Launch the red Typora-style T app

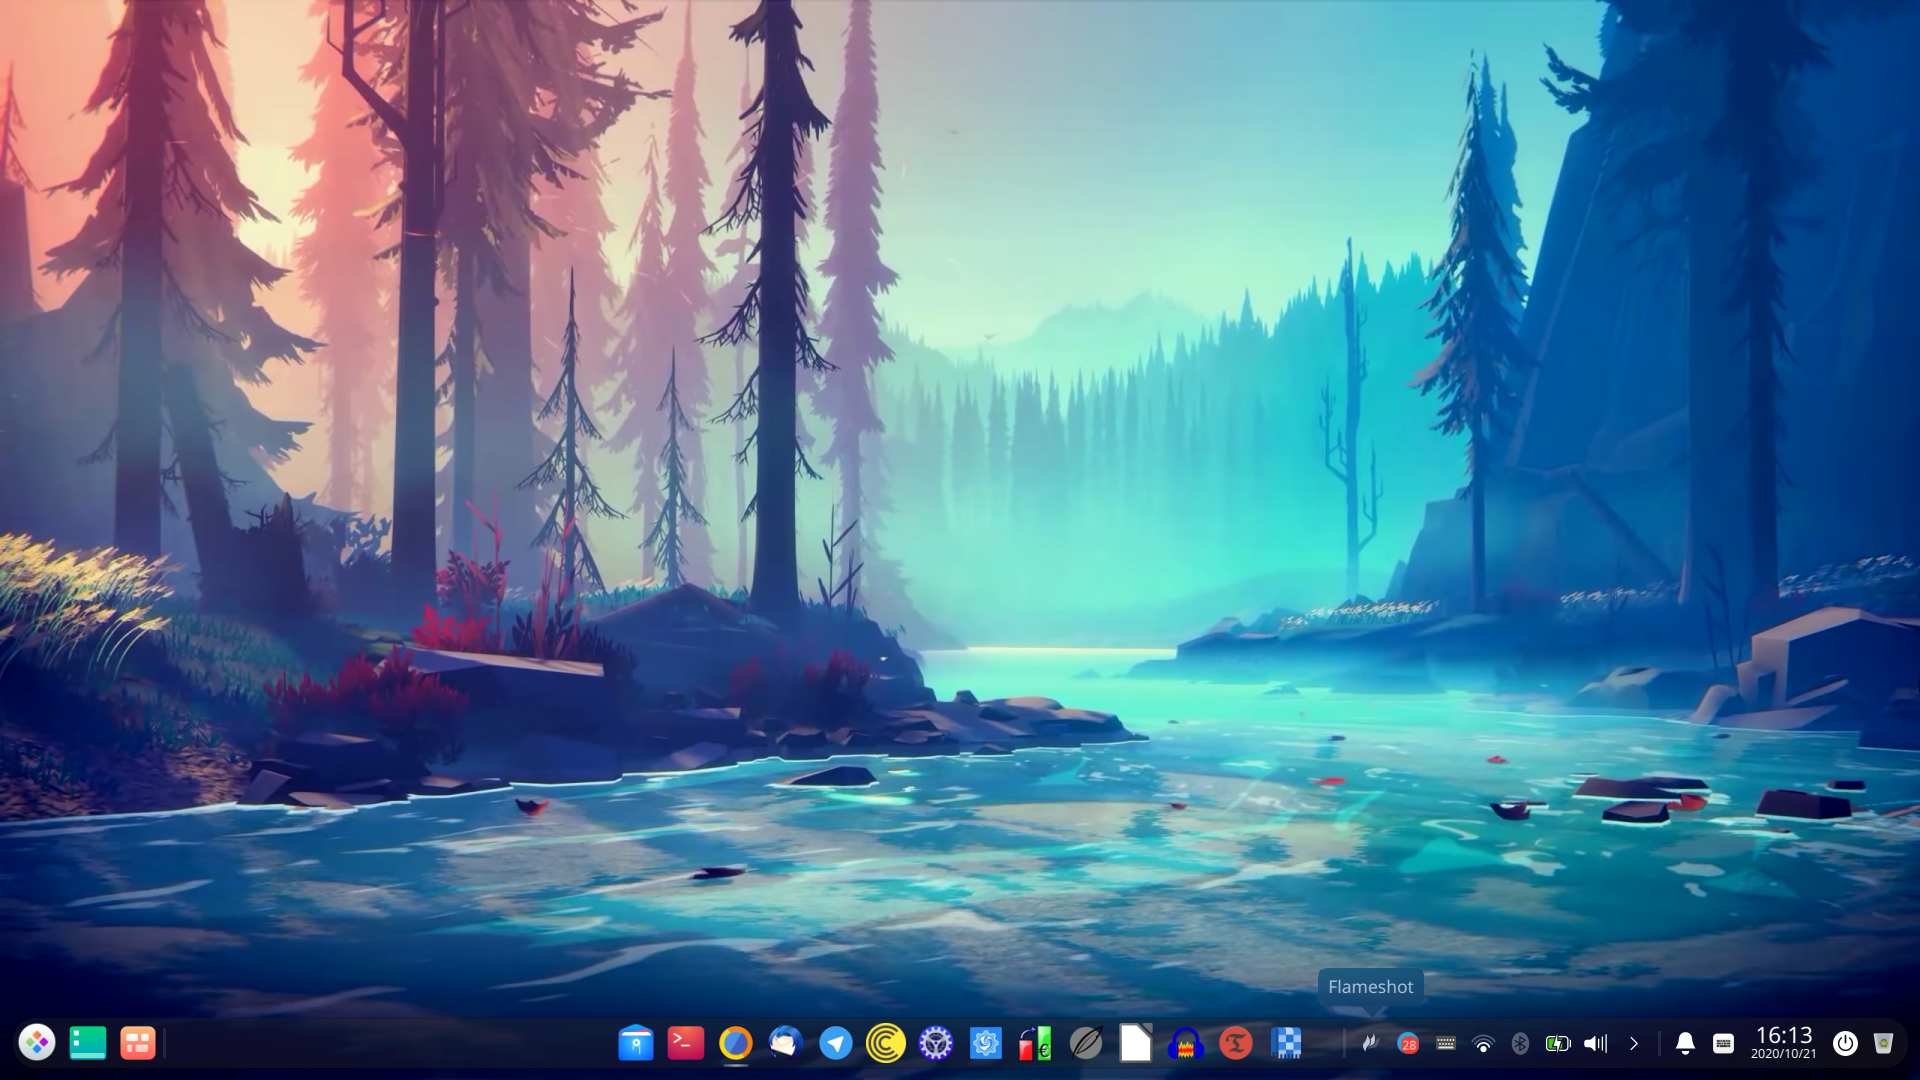tap(1236, 1043)
